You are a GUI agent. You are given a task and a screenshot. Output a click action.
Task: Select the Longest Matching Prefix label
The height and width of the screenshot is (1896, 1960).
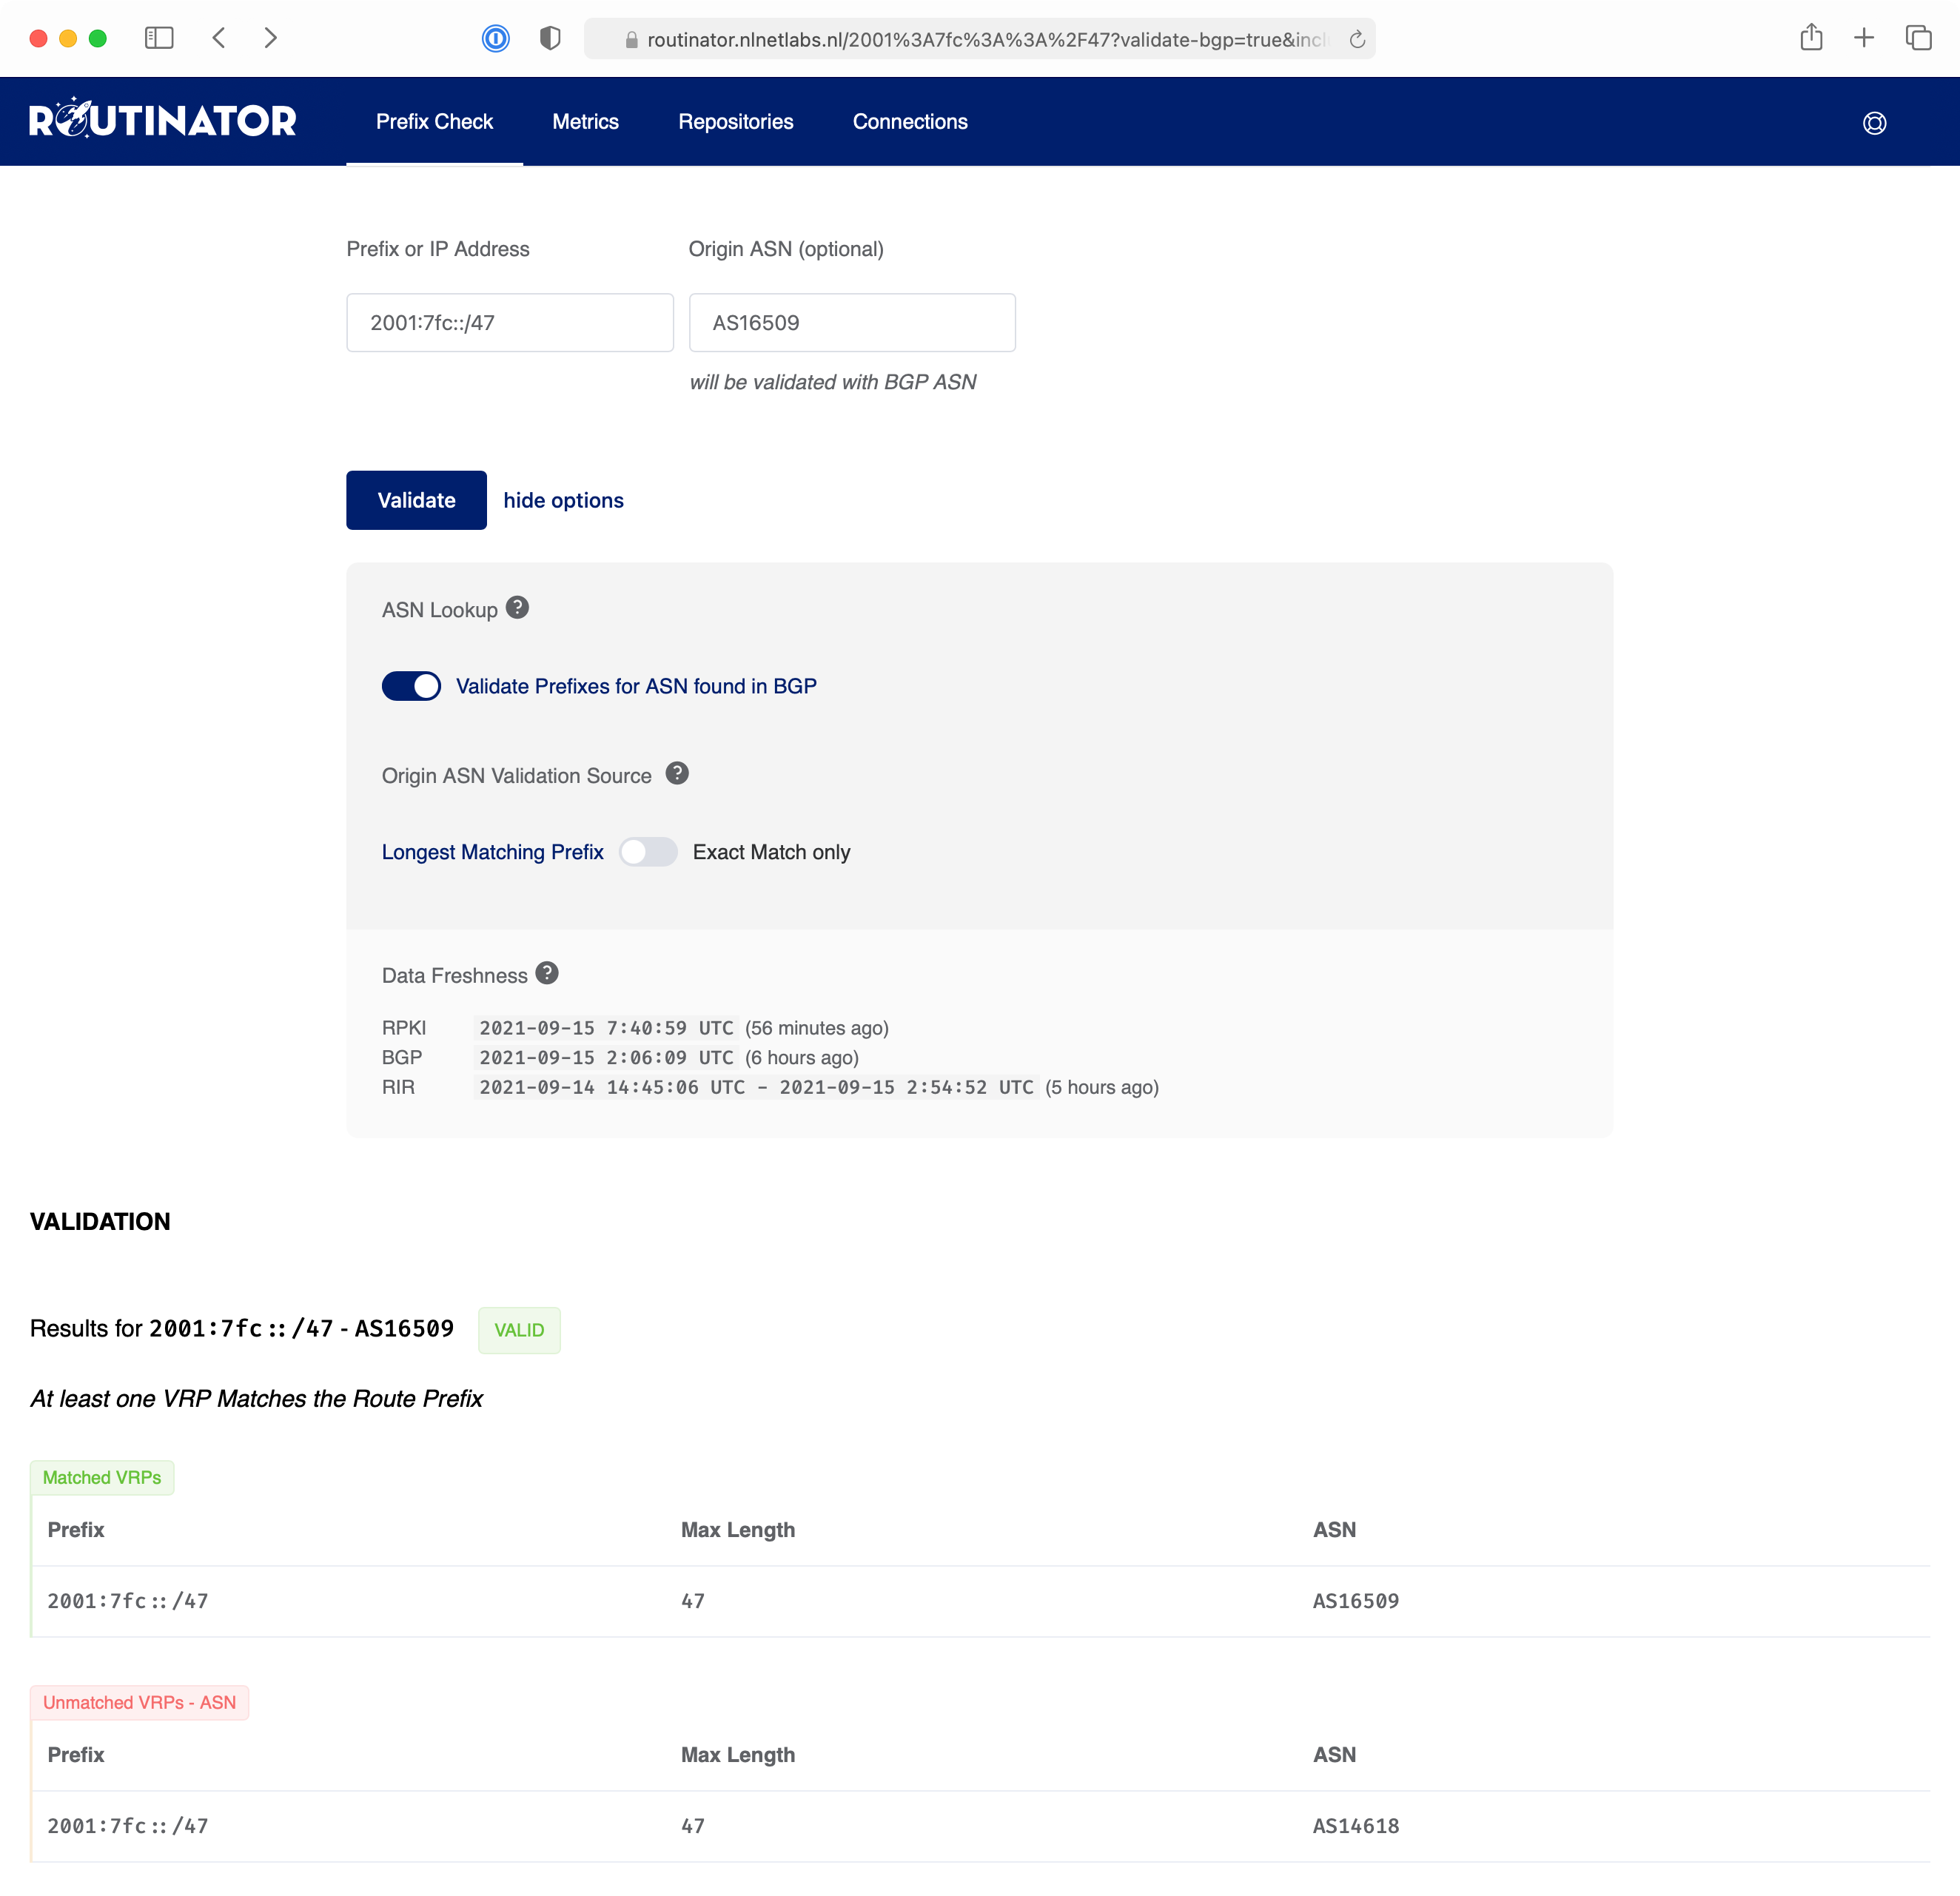pos(493,852)
